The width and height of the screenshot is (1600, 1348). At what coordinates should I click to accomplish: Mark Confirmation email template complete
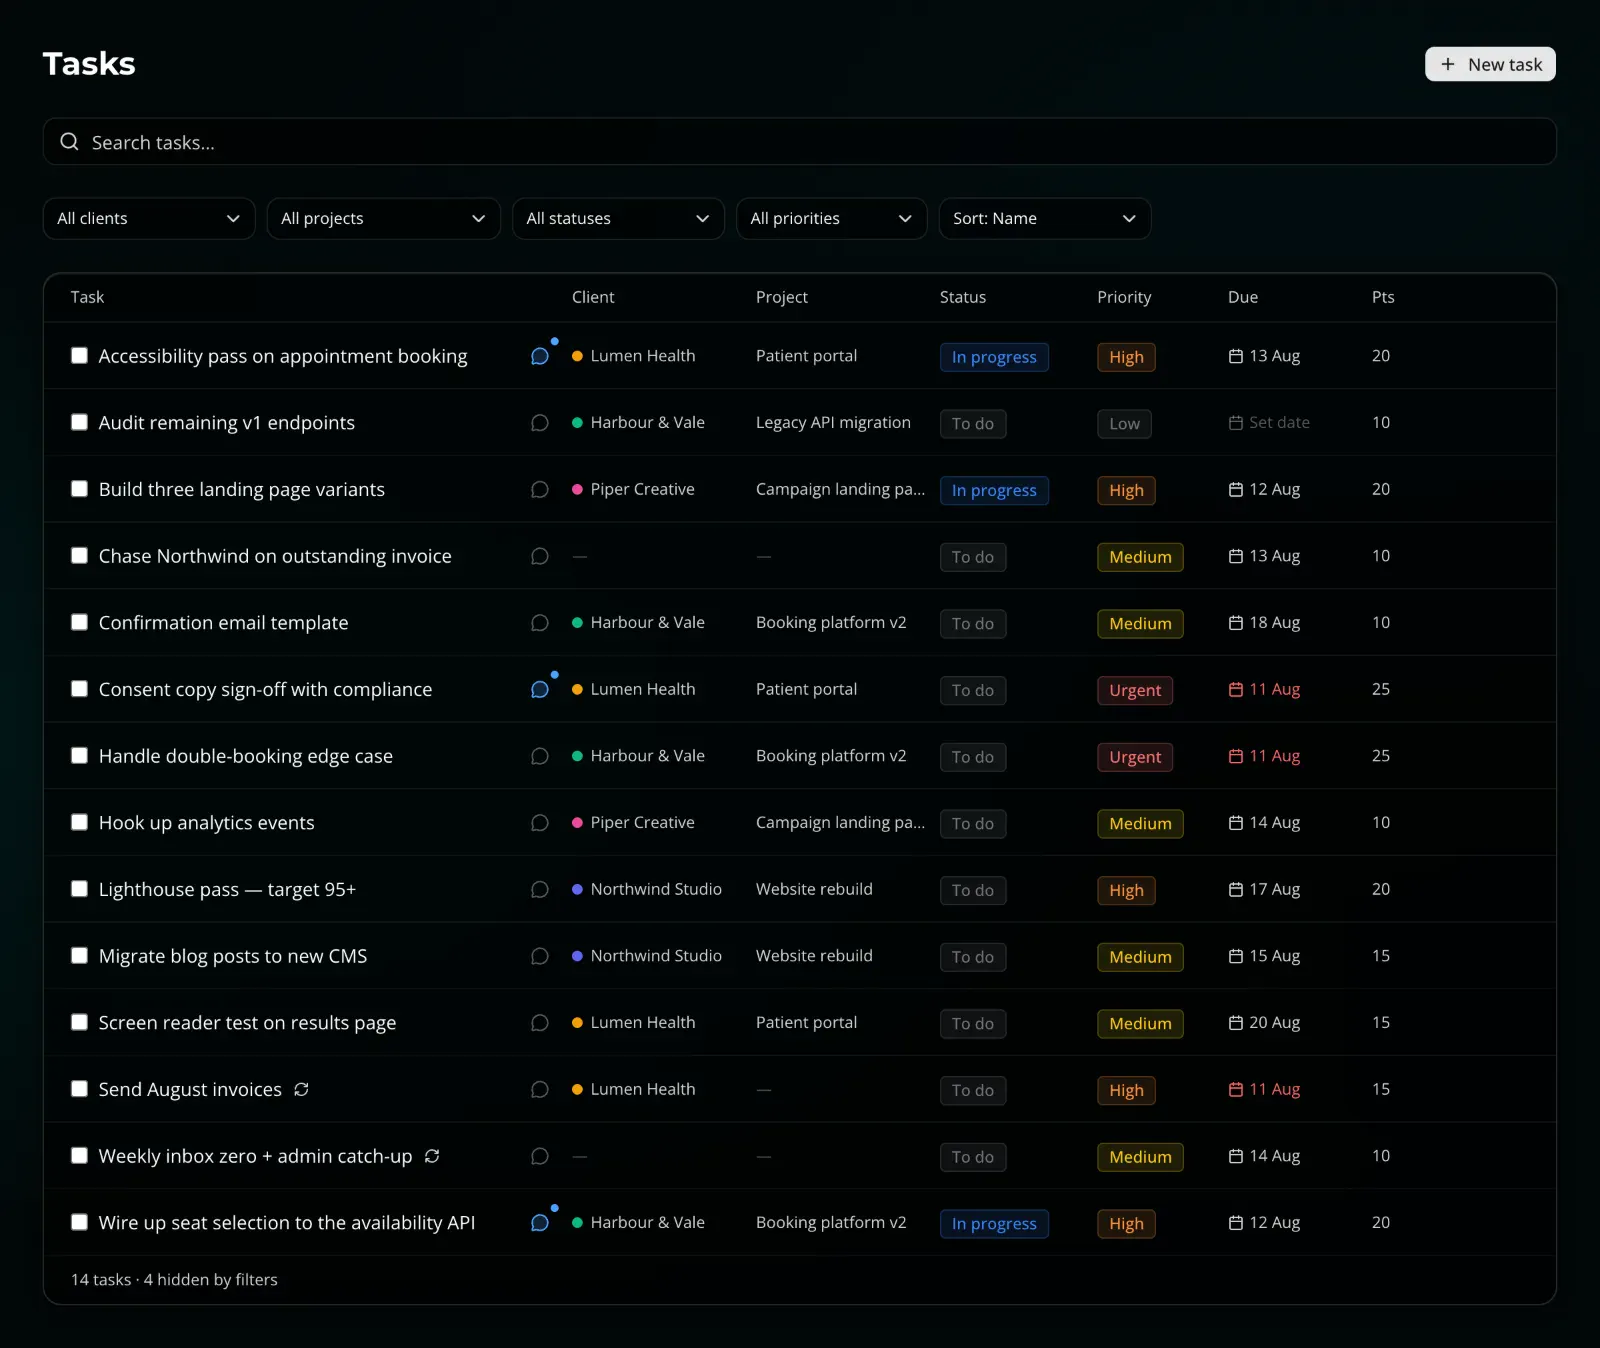tap(79, 622)
